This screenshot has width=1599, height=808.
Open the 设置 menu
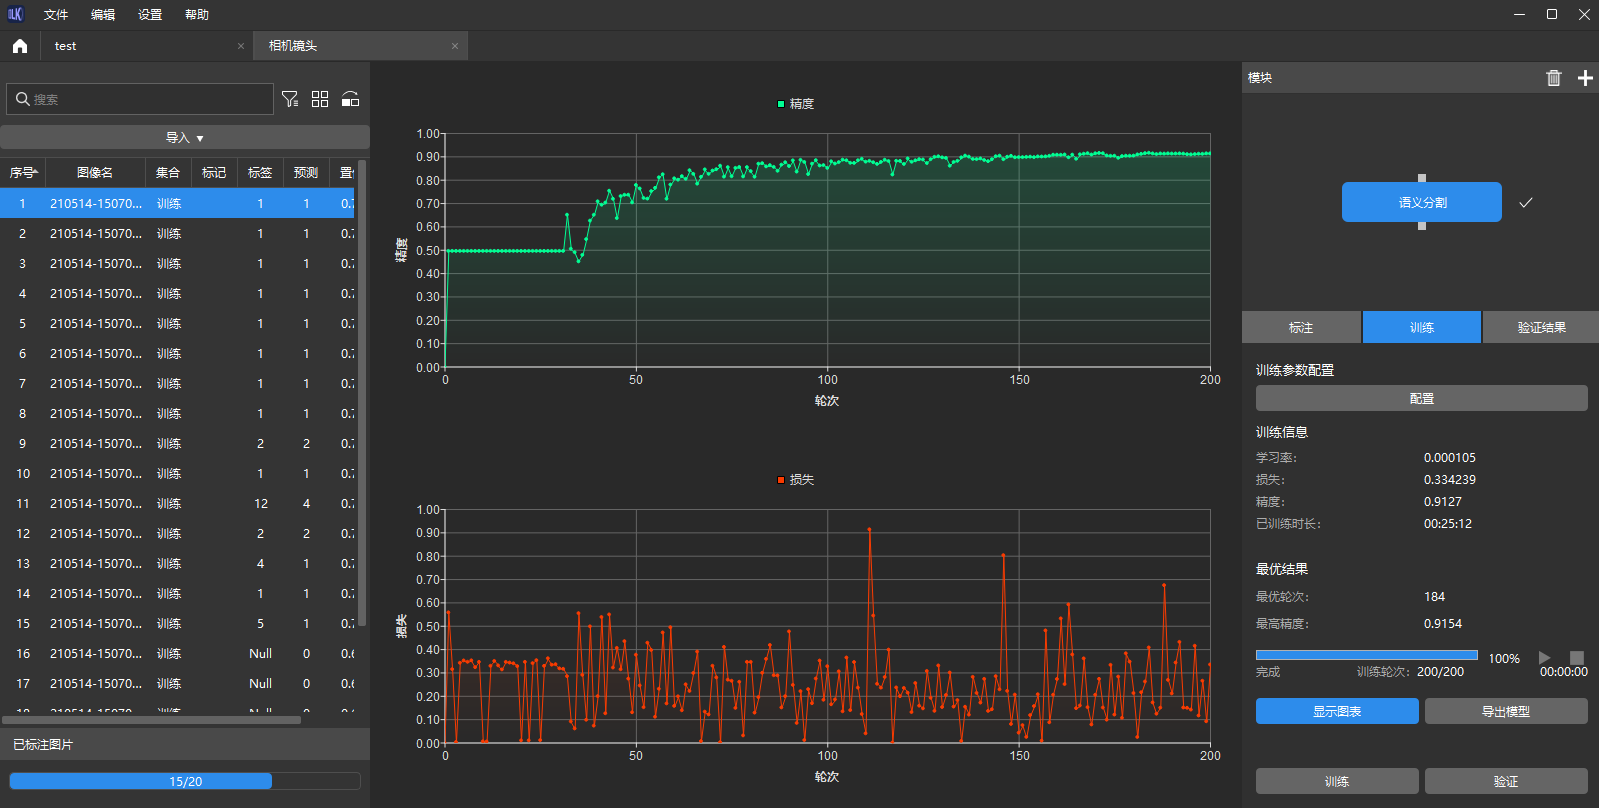coord(150,15)
